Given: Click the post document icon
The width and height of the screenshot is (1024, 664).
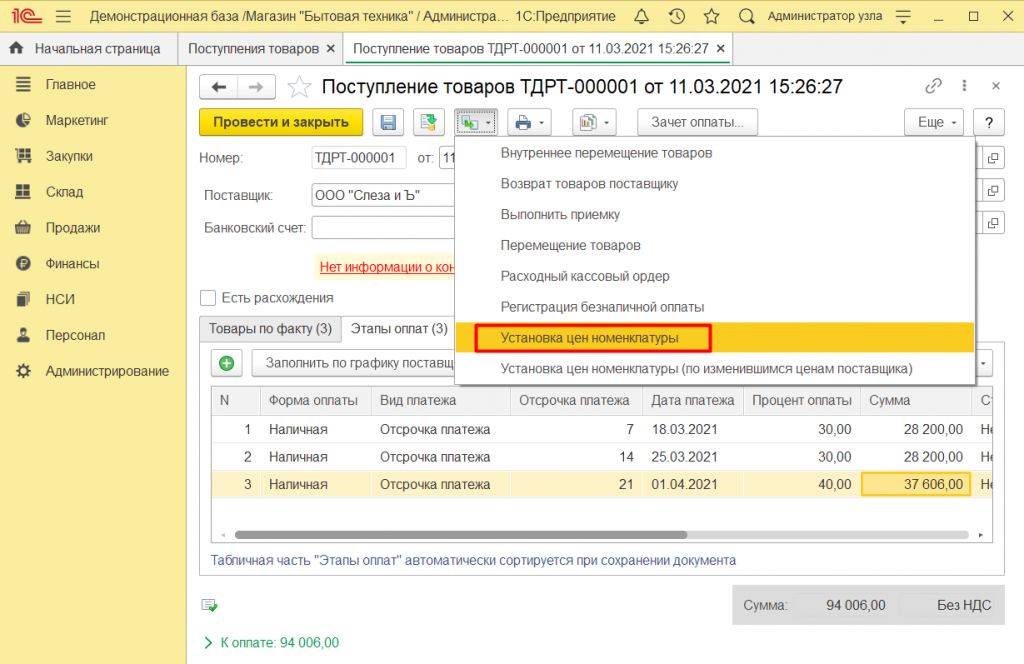Looking at the screenshot, I should 429,123.
